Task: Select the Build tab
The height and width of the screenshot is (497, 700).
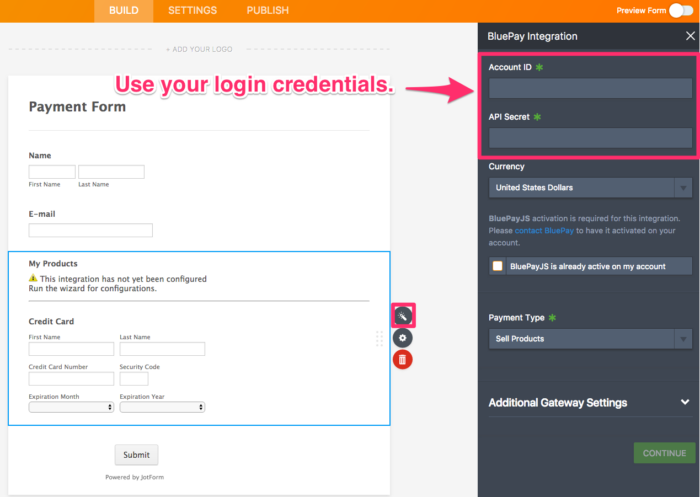Action: 124,10
